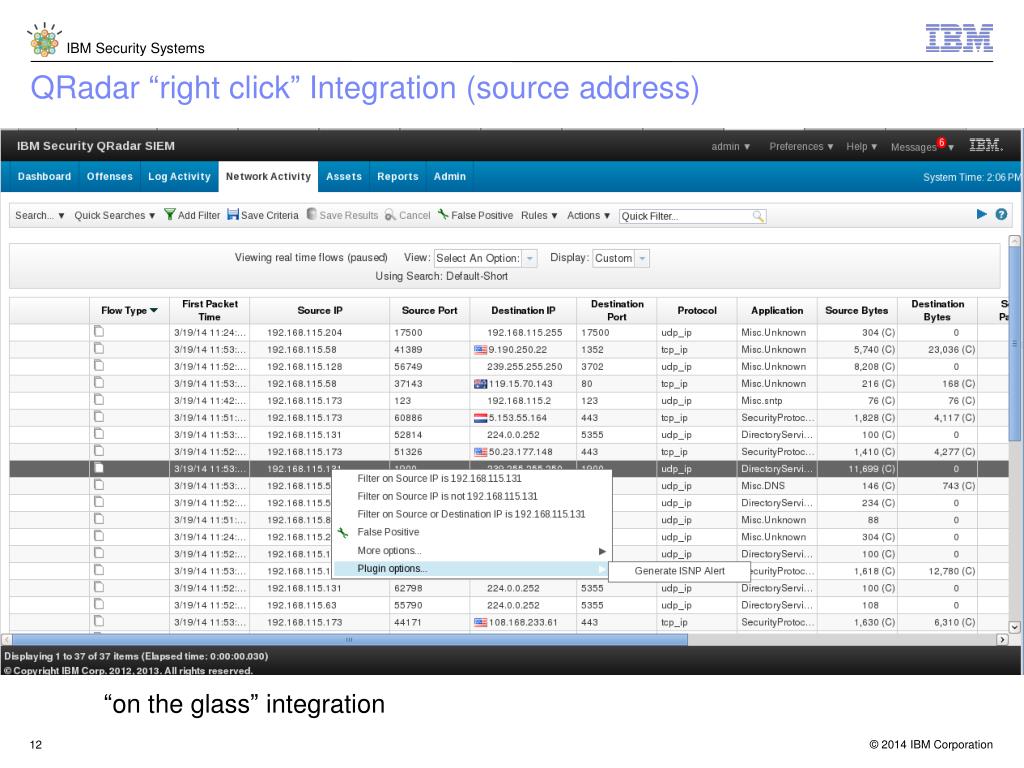Expand the Quick Searches menu
Image resolution: width=1024 pixels, height=768 pixels.
coord(115,215)
